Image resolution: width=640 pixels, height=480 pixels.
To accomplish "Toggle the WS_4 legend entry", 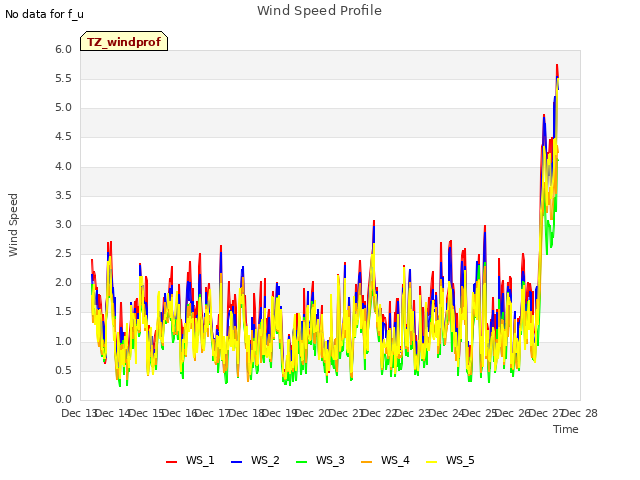I will [x=385, y=461].
